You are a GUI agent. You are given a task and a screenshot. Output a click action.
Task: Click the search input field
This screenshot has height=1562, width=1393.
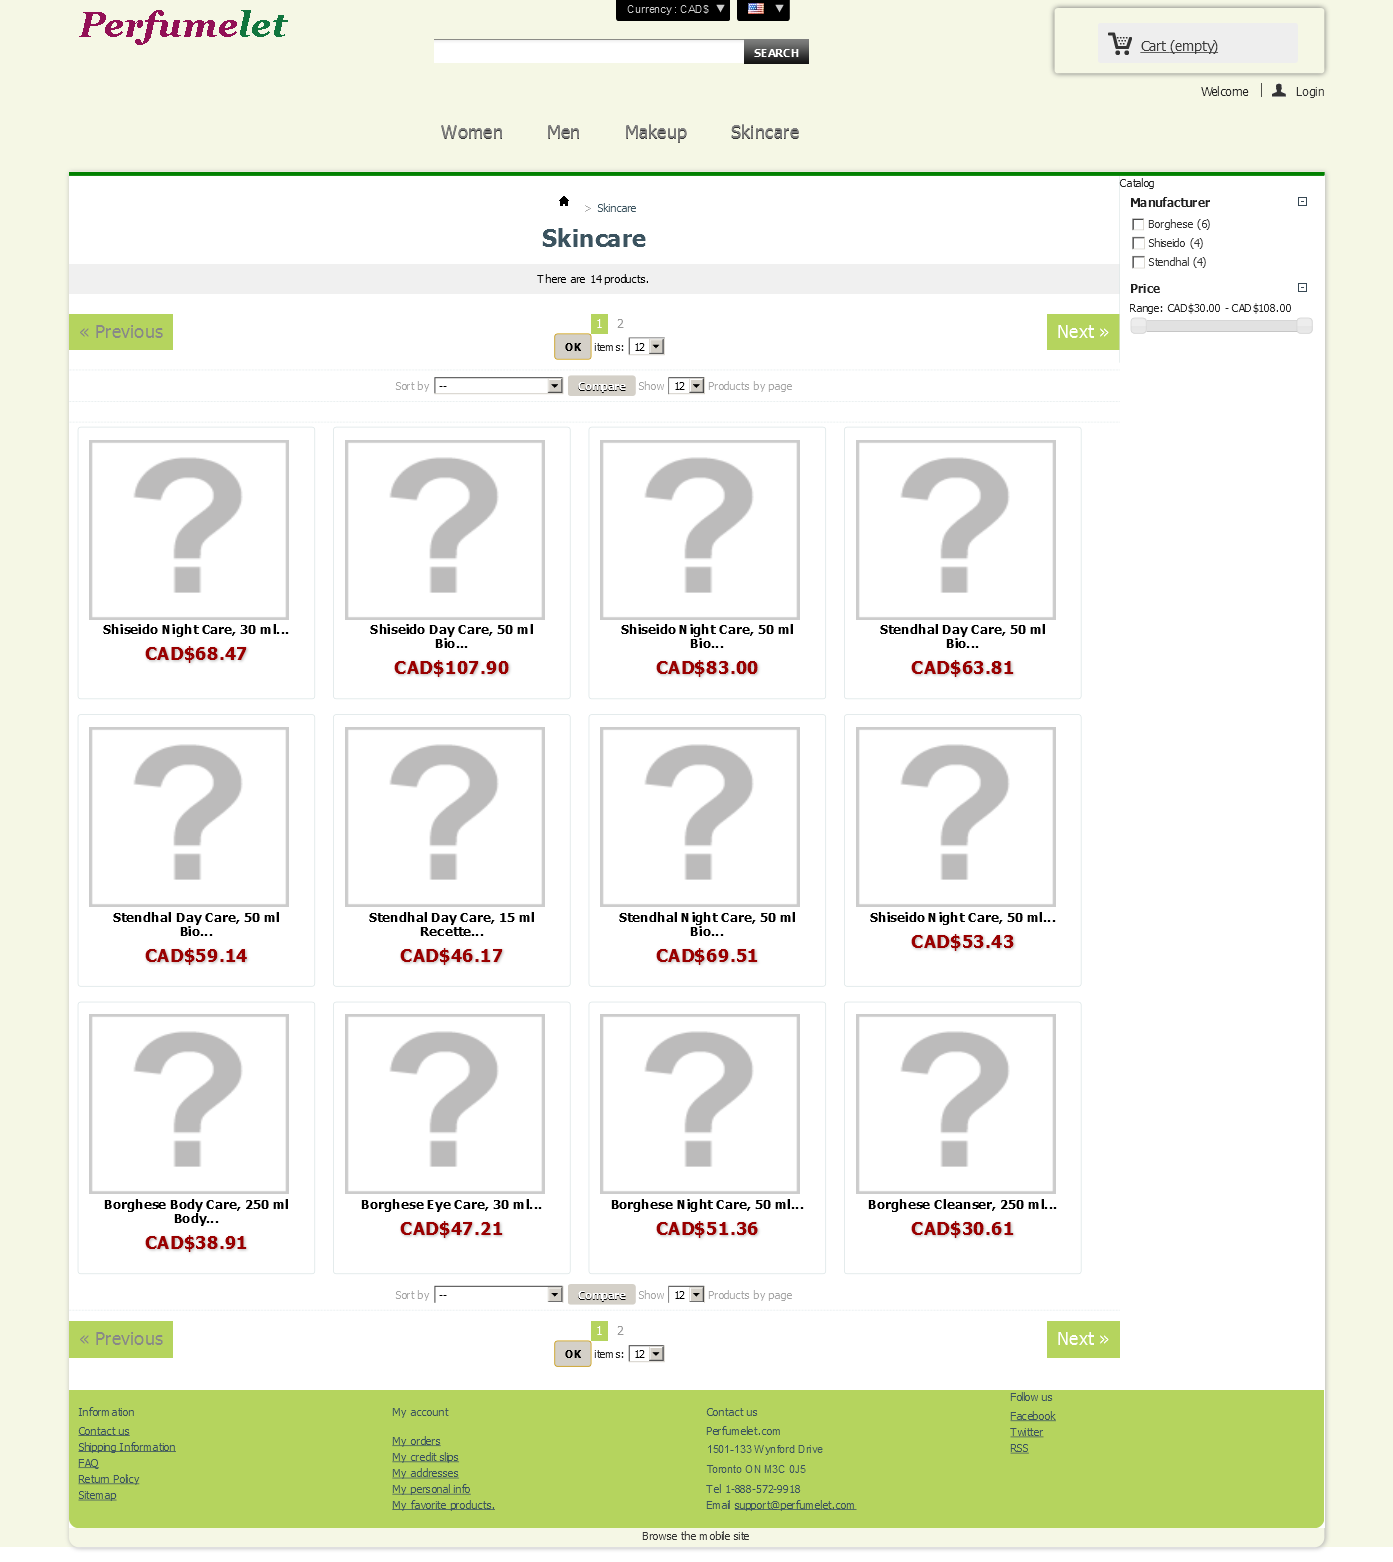coord(589,52)
